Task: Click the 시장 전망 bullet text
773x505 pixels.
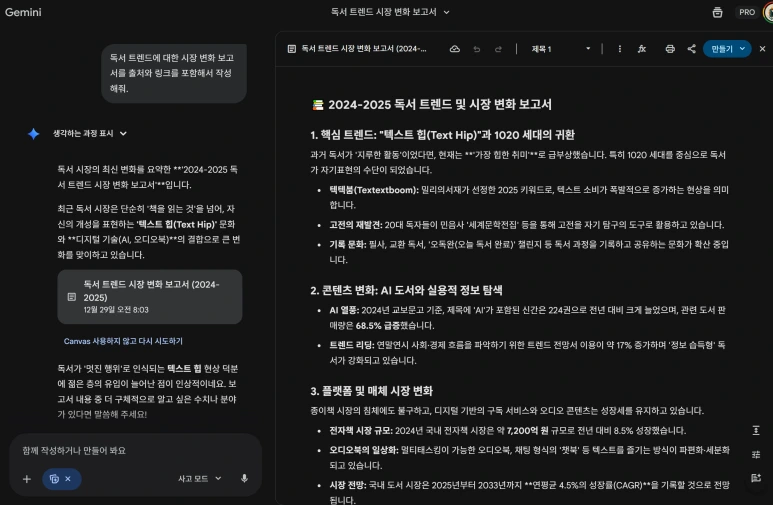Action: tap(529, 493)
